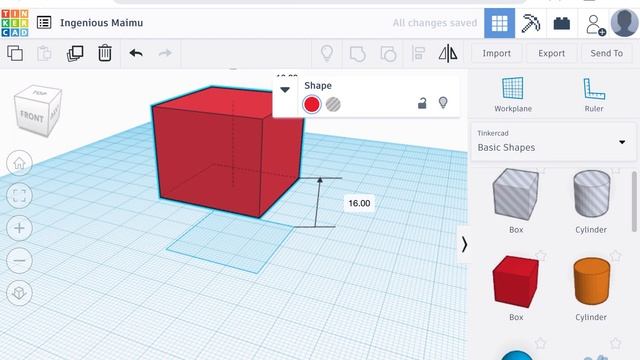This screenshot has width=640, height=360.
Task: Select the Ruler tool
Action: [594, 94]
